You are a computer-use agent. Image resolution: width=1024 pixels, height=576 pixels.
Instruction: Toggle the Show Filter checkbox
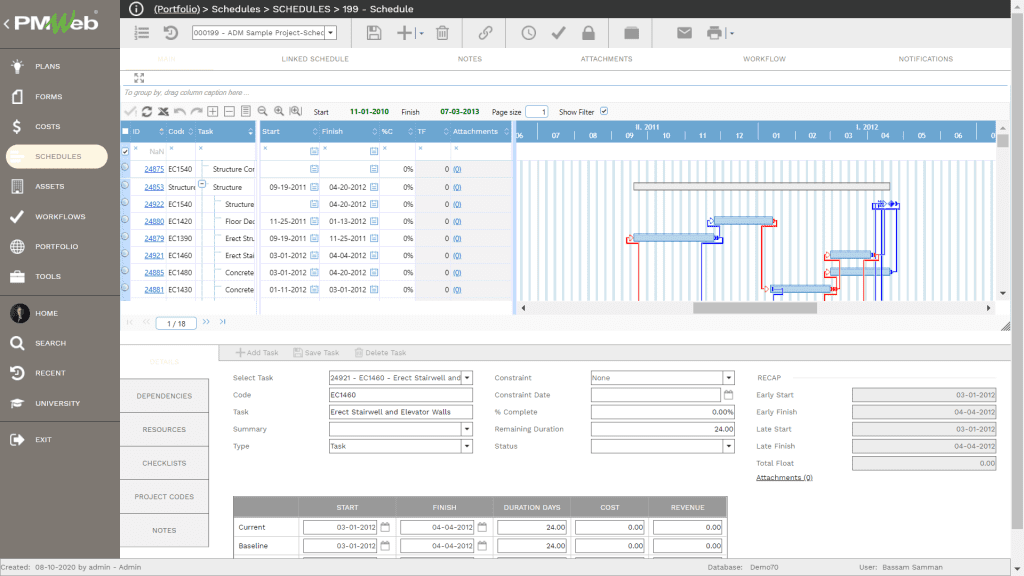point(604,112)
